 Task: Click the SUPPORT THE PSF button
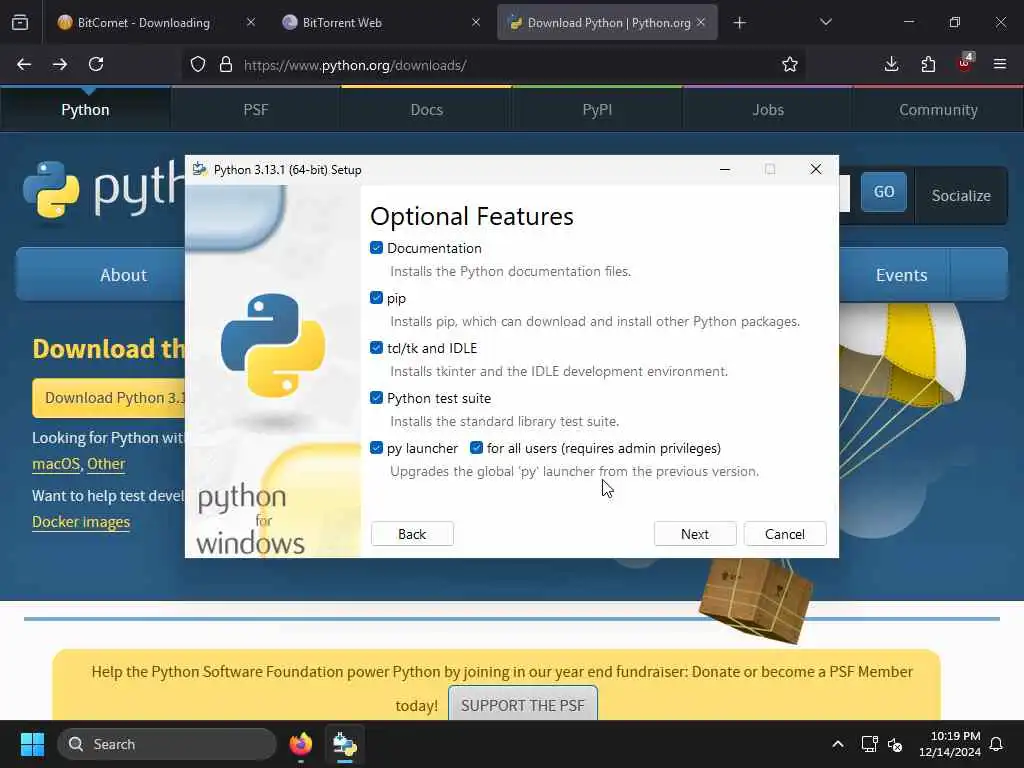pos(522,705)
